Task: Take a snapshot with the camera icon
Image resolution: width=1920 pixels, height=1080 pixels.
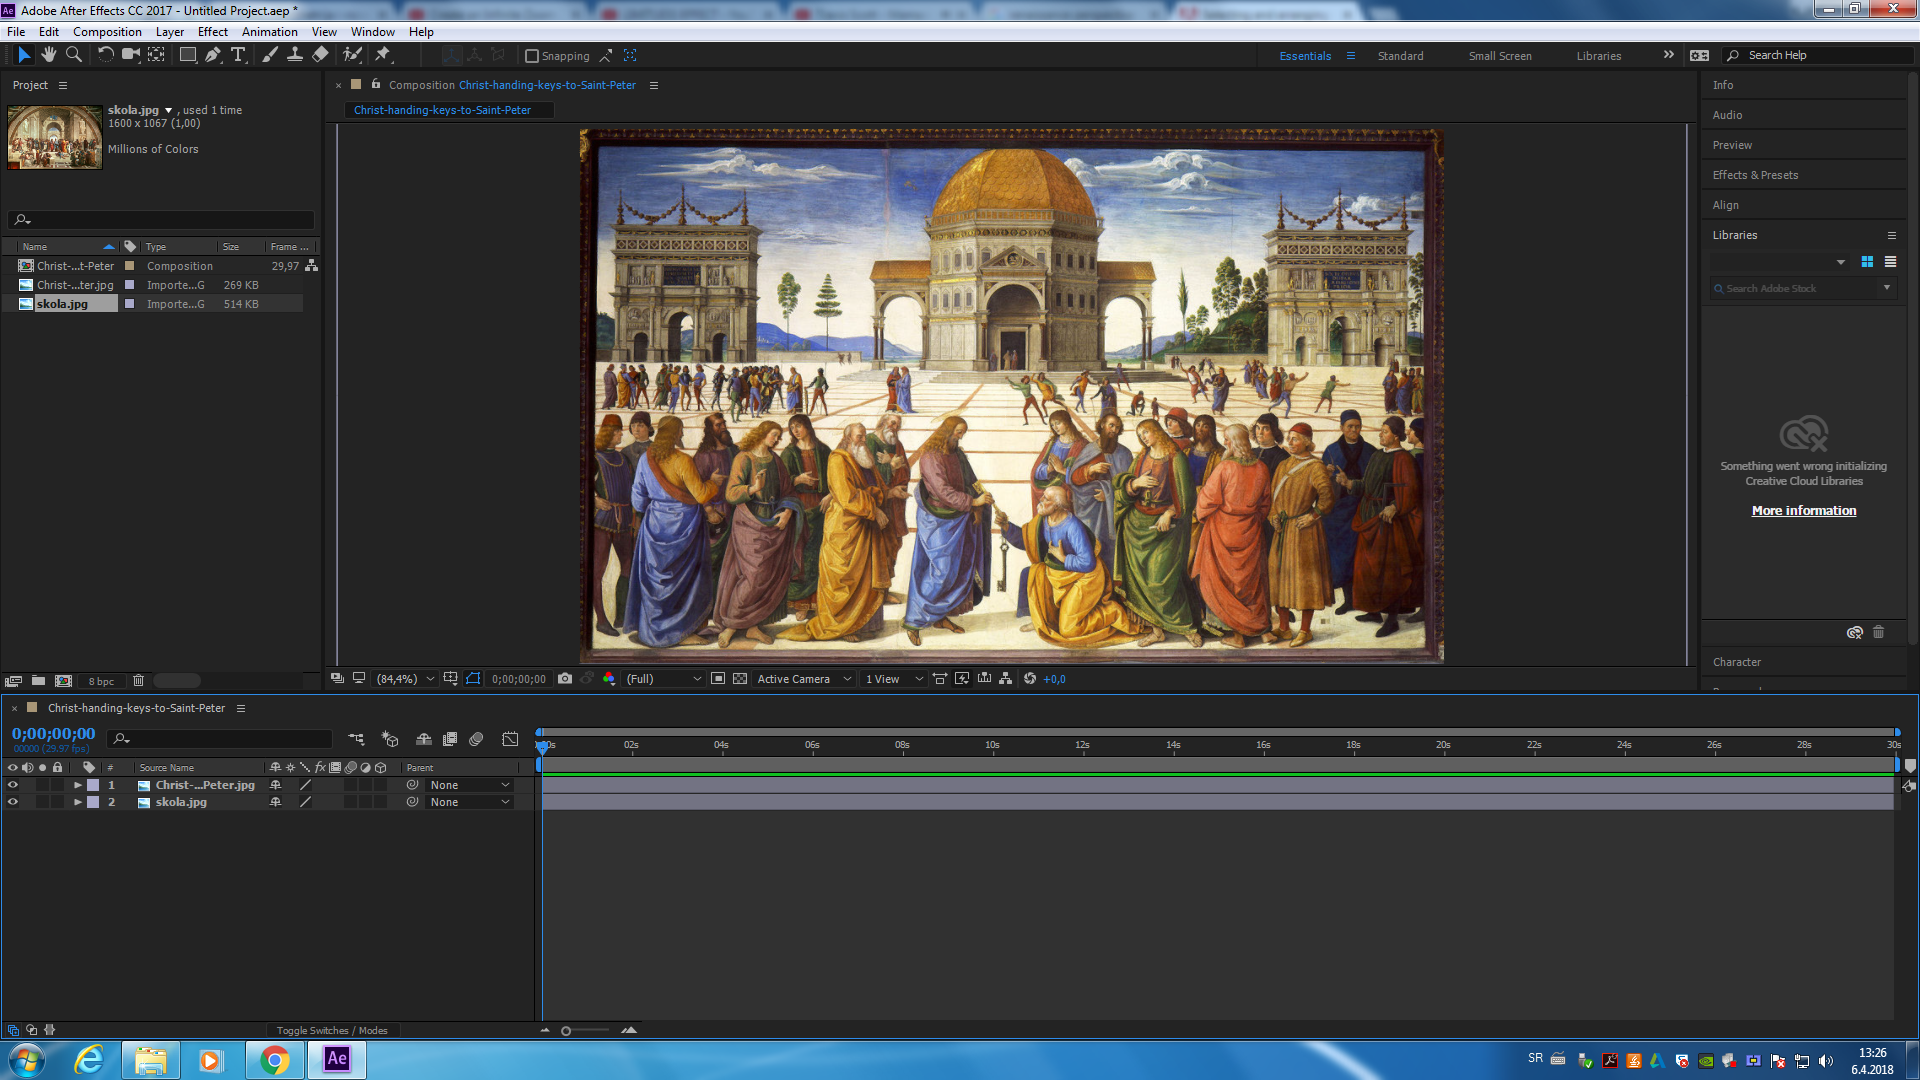Action: pyautogui.click(x=565, y=679)
